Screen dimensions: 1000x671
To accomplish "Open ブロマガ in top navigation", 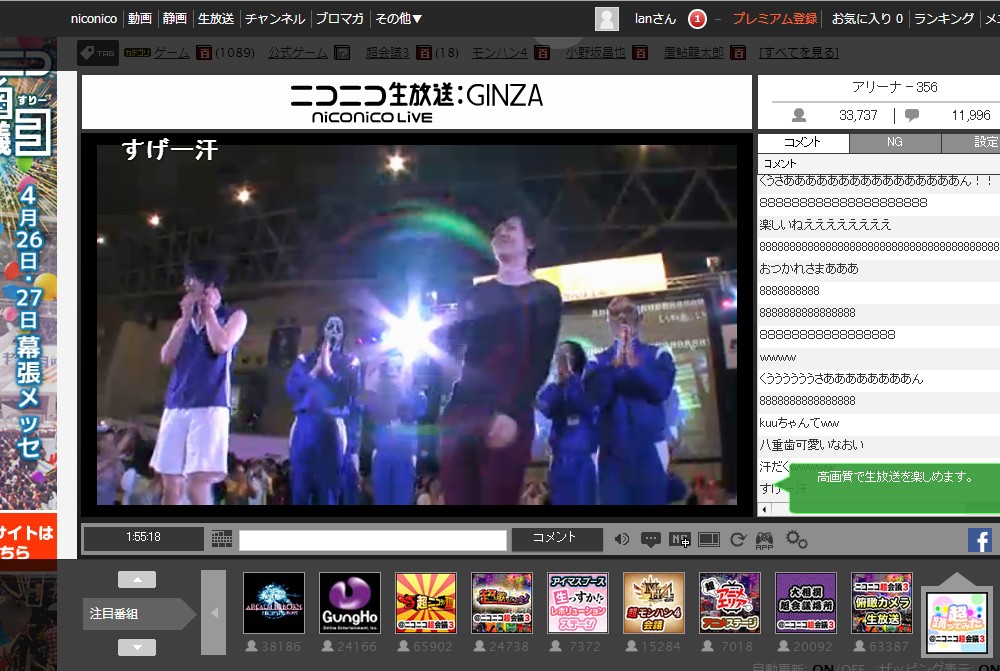I will pos(339,18).
